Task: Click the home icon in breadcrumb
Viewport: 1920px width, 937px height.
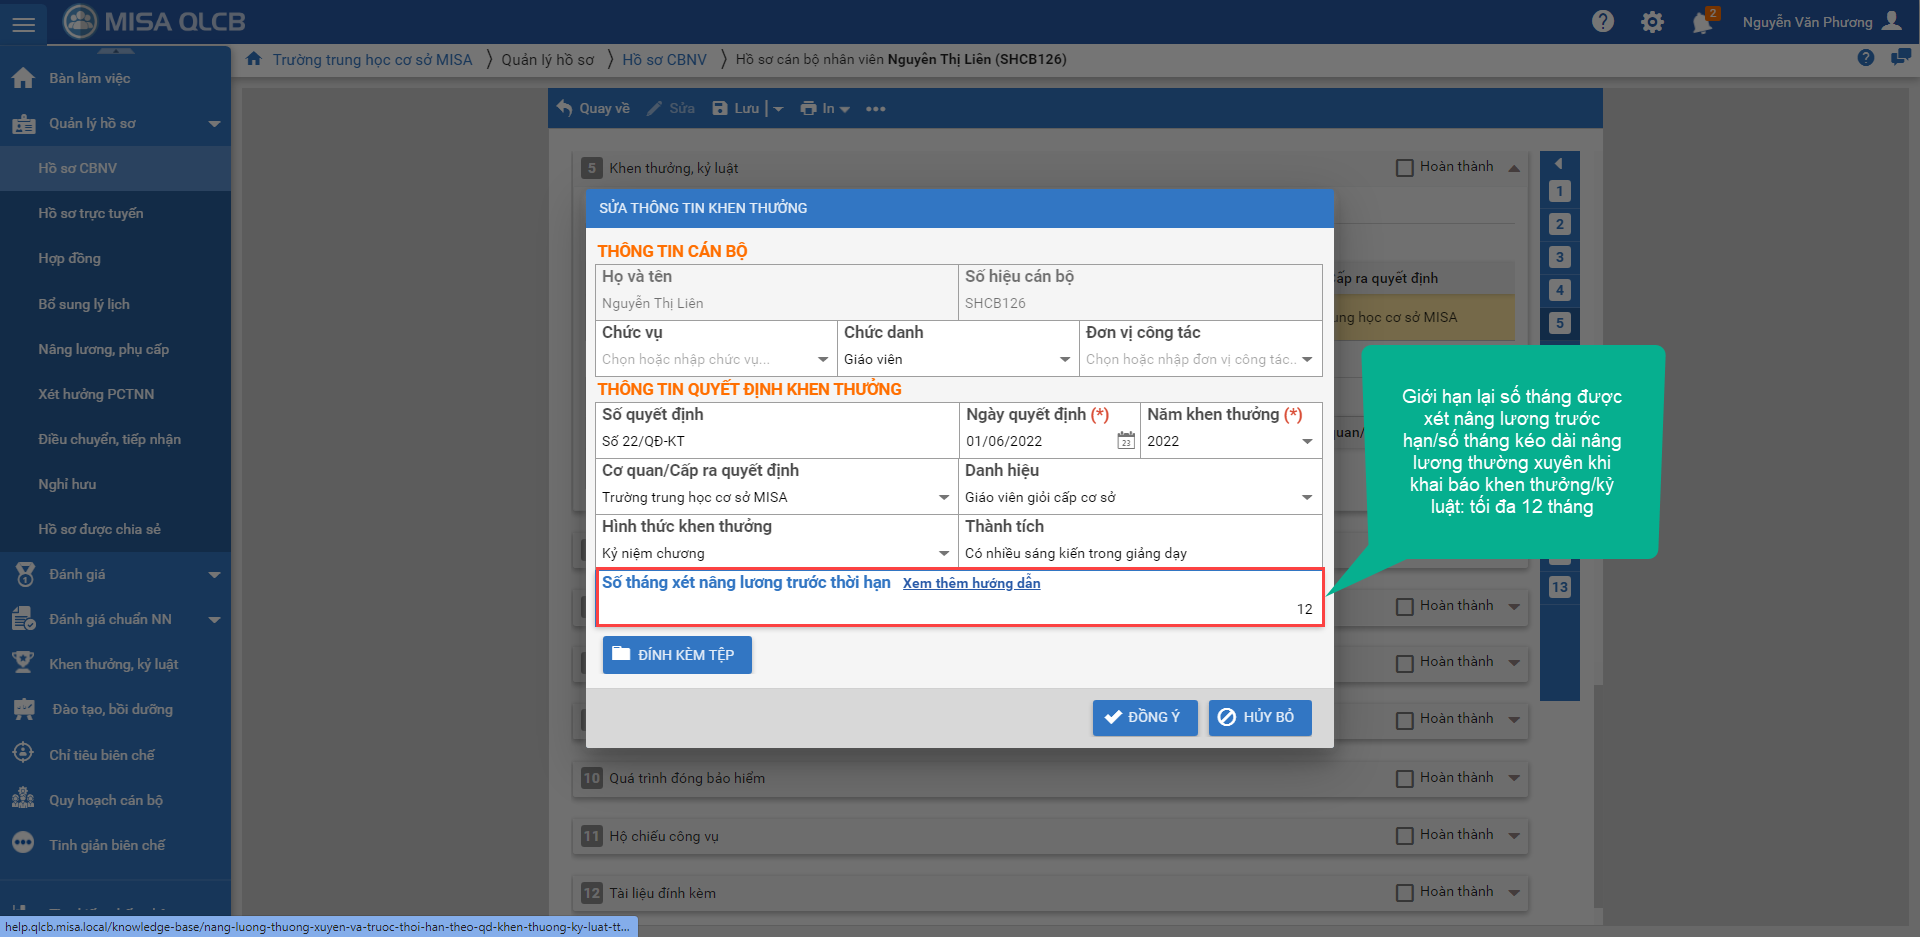Action: coord(254,59)
